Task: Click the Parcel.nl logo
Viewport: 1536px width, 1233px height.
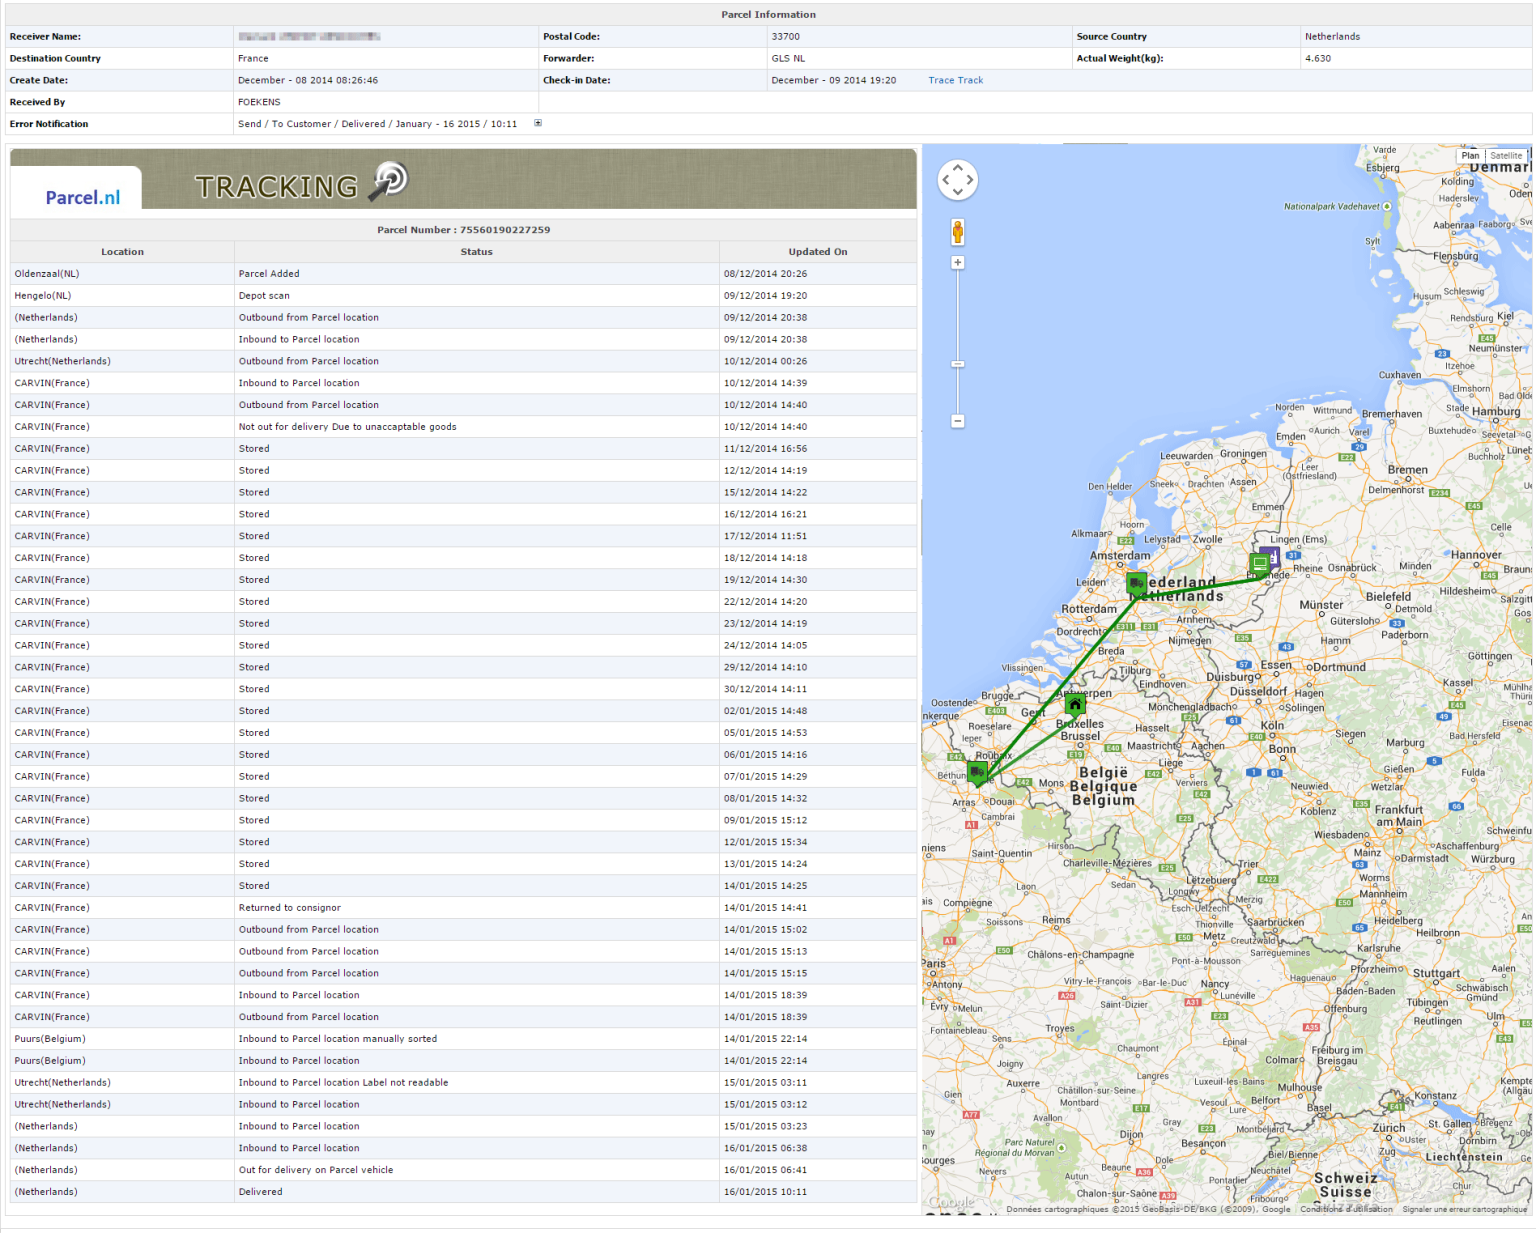Action: coord(82,197)
